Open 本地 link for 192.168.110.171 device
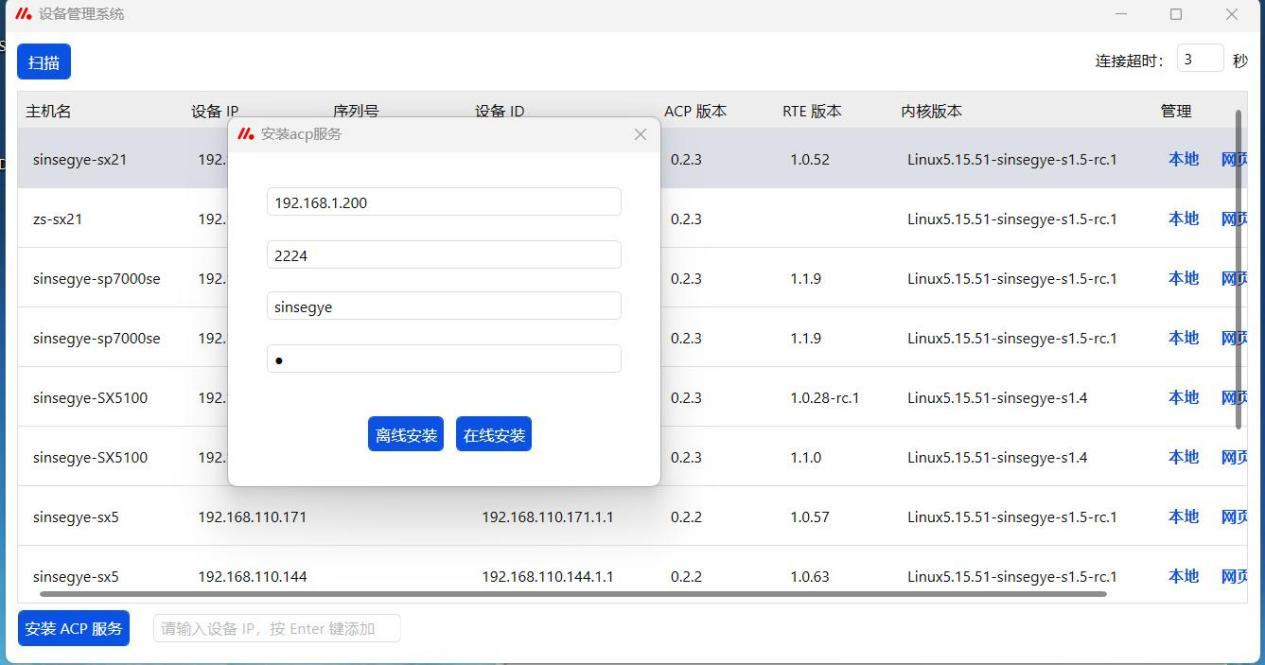 1183,516
